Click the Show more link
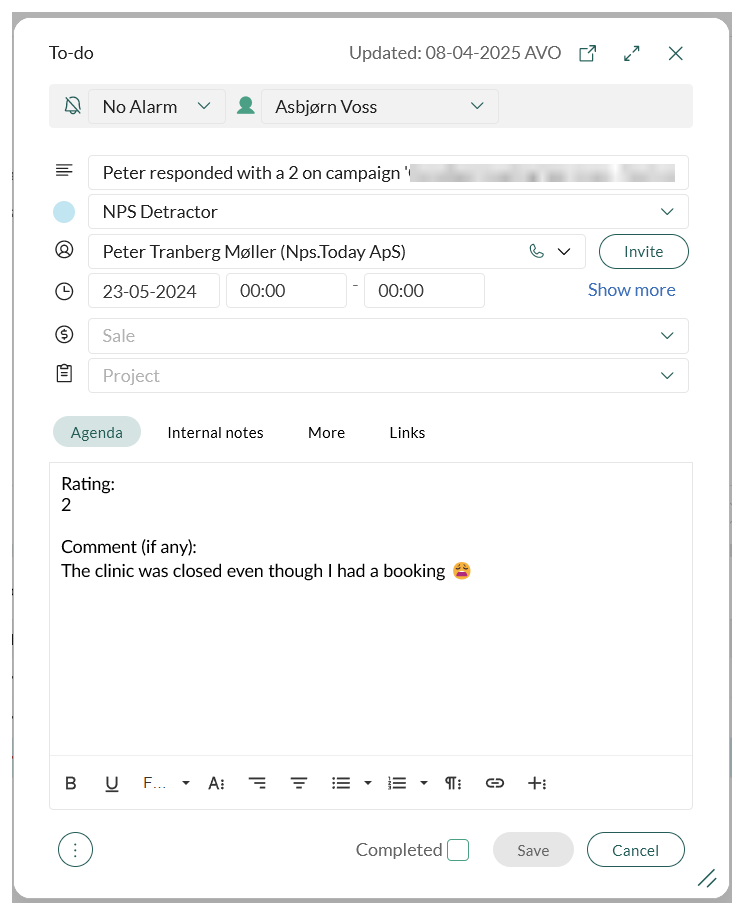Image resolution: width=741 pixels, height=912 pixels. coord(631,290)
